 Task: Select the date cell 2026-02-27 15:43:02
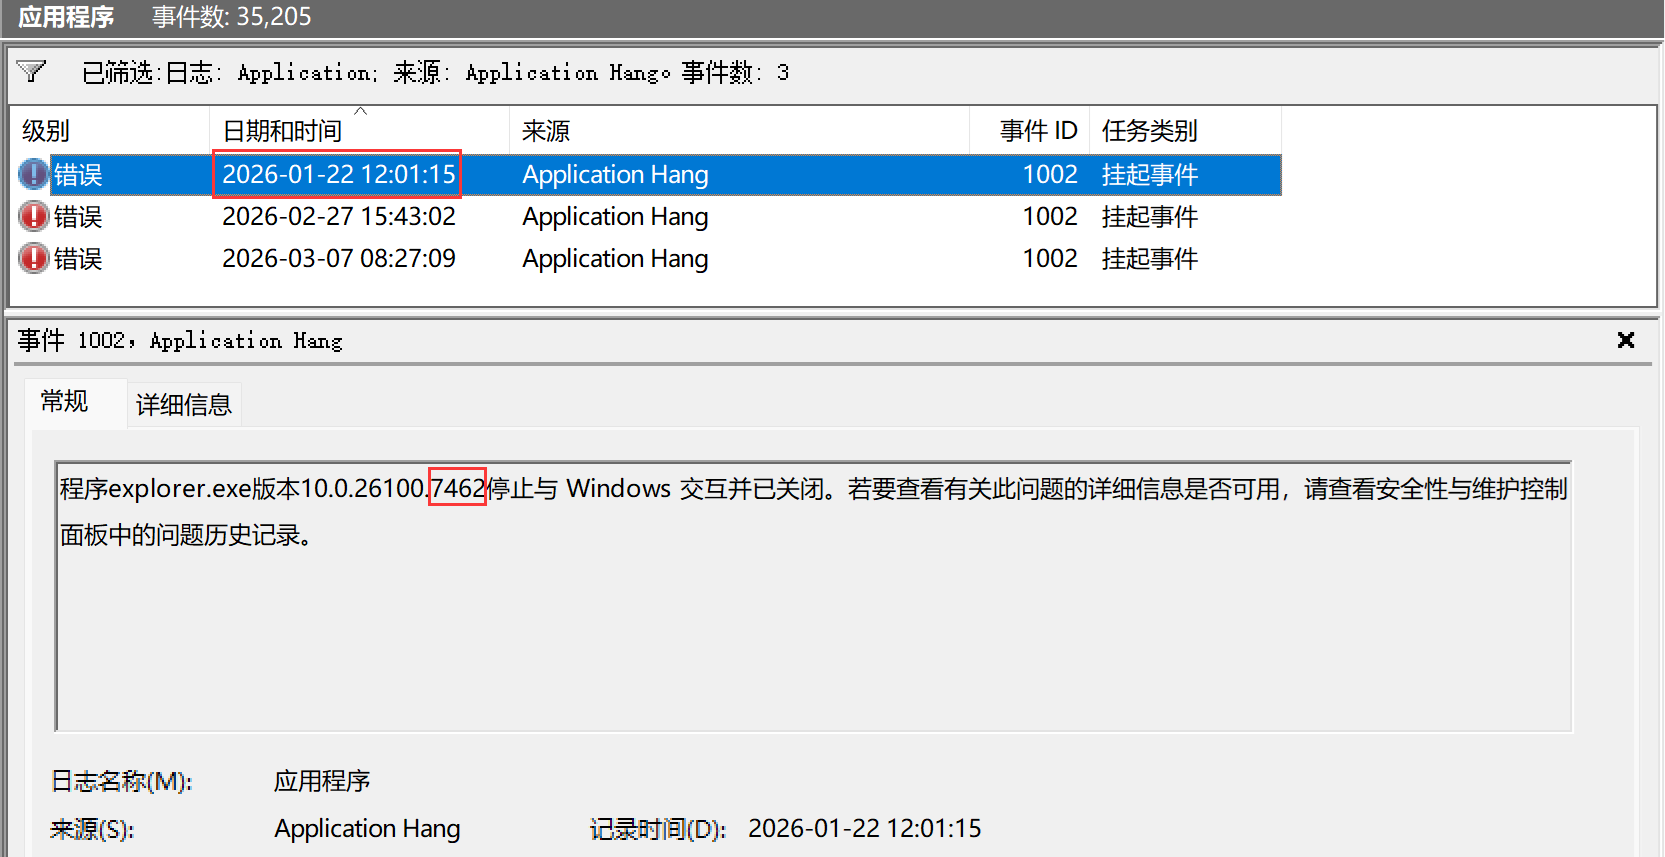(338, 217)
